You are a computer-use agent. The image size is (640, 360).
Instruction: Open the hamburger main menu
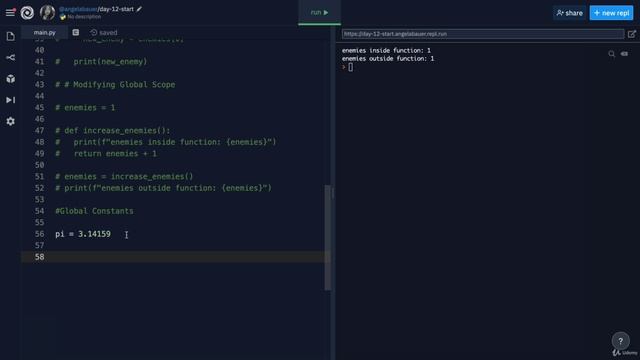tap(10, 13)
